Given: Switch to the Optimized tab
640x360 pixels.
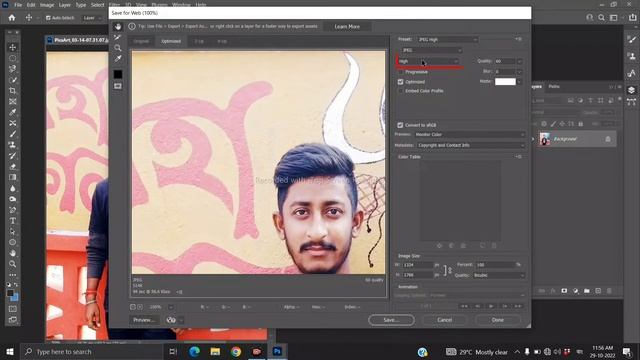Looking at the screenshot, I should tap(171, 41).
